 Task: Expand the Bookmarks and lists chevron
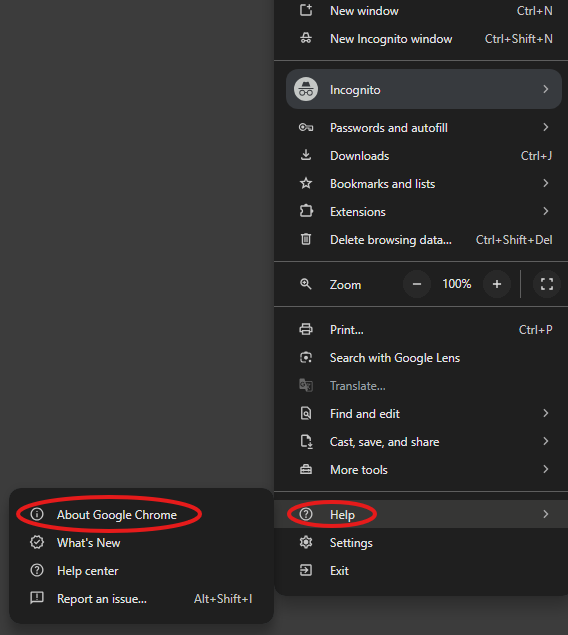[x=546, y=183]
